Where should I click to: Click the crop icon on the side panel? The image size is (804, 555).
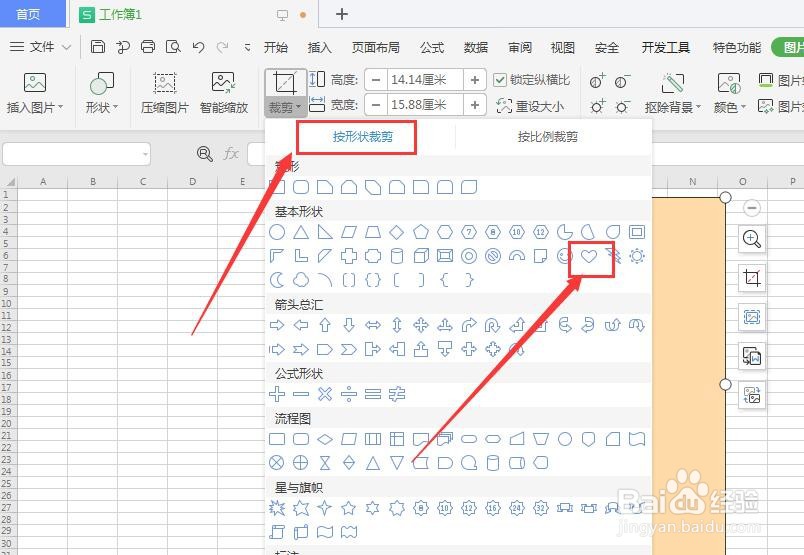752,278
